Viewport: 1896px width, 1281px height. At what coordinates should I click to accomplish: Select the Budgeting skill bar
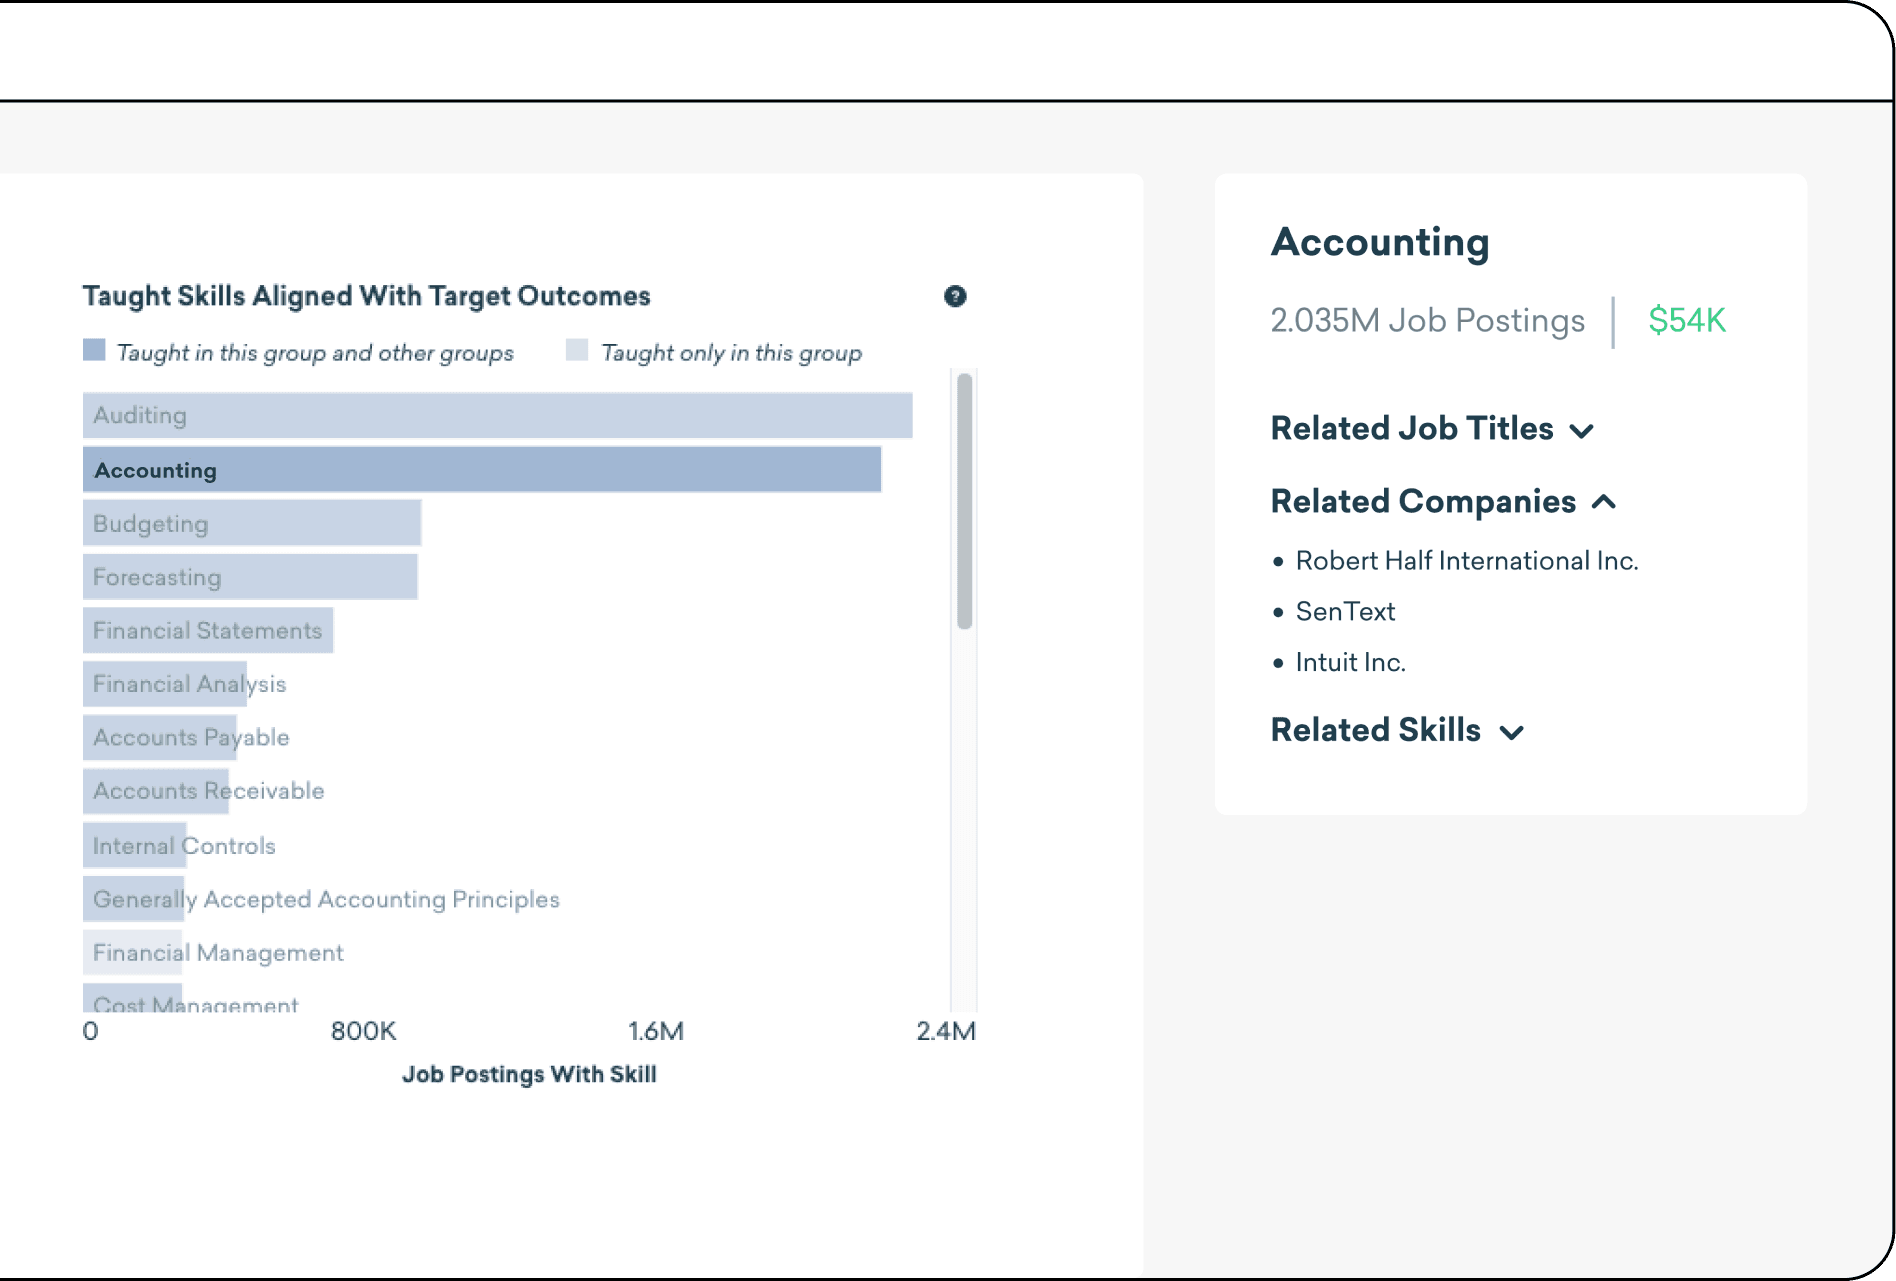coord(252,523)
